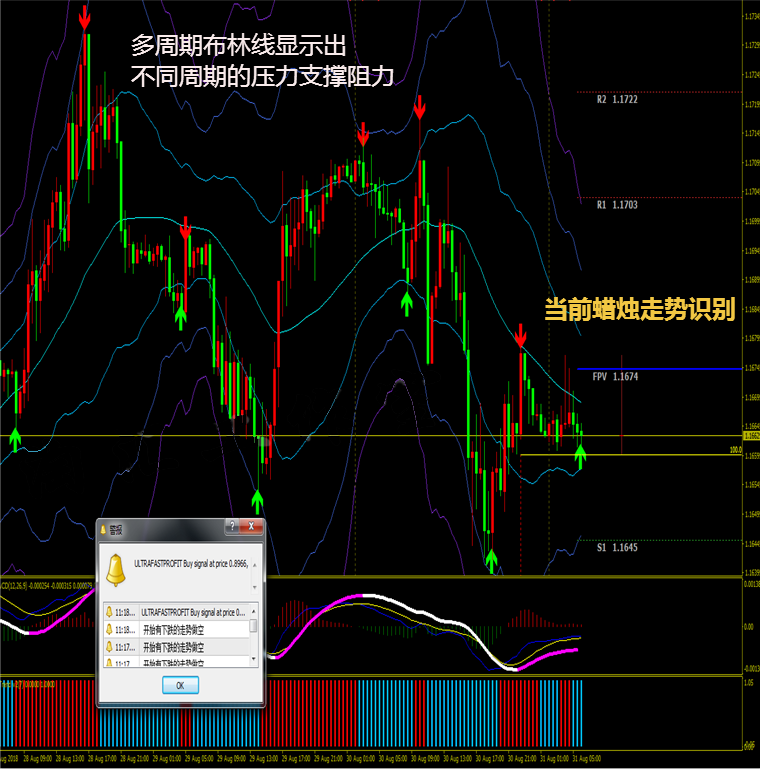Click the up arrow beside the alert message text
The width and height of the screenshot is (760, 770).
[254, 565]
